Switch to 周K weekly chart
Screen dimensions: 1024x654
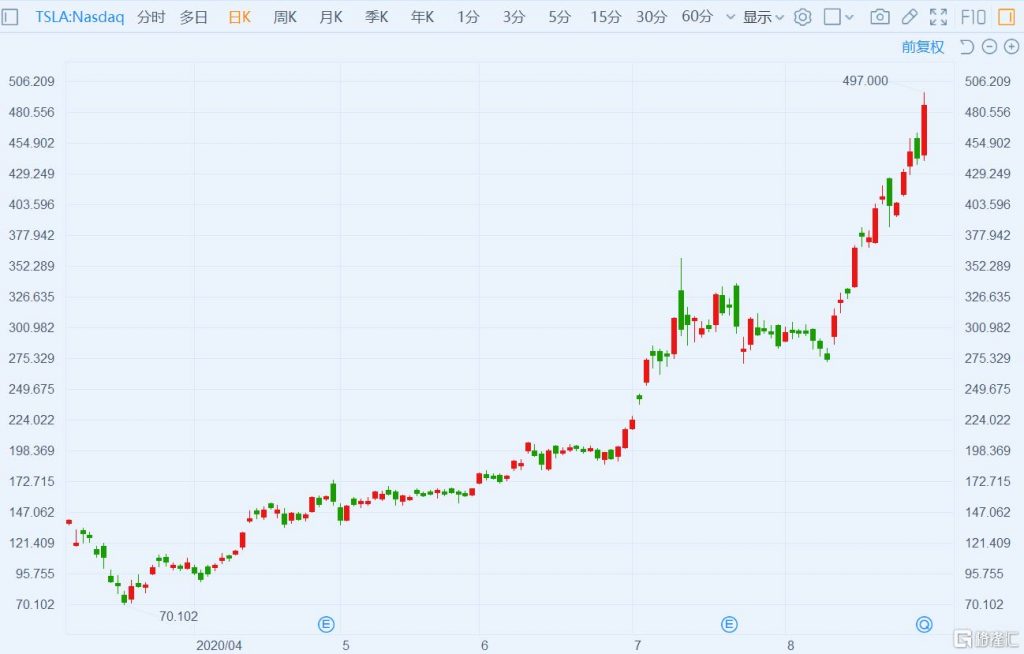[285, 17]
